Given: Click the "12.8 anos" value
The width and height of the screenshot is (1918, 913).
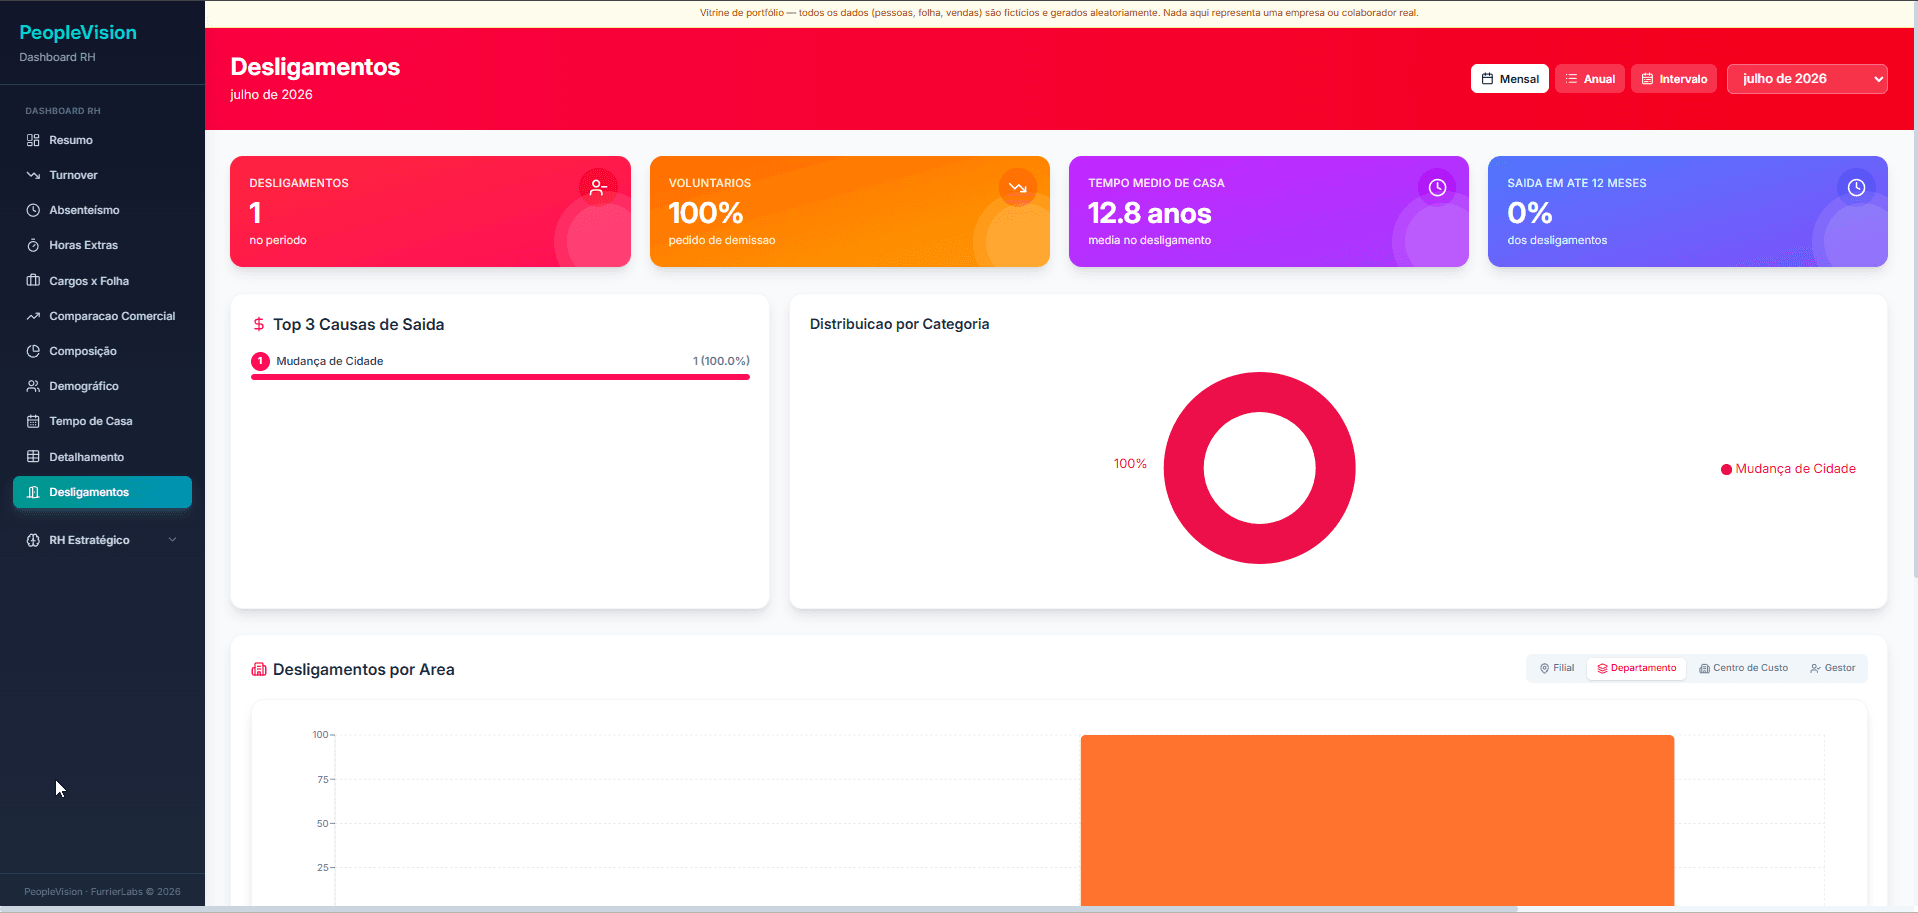Looking at the screenshot, I should (1149, 213).
